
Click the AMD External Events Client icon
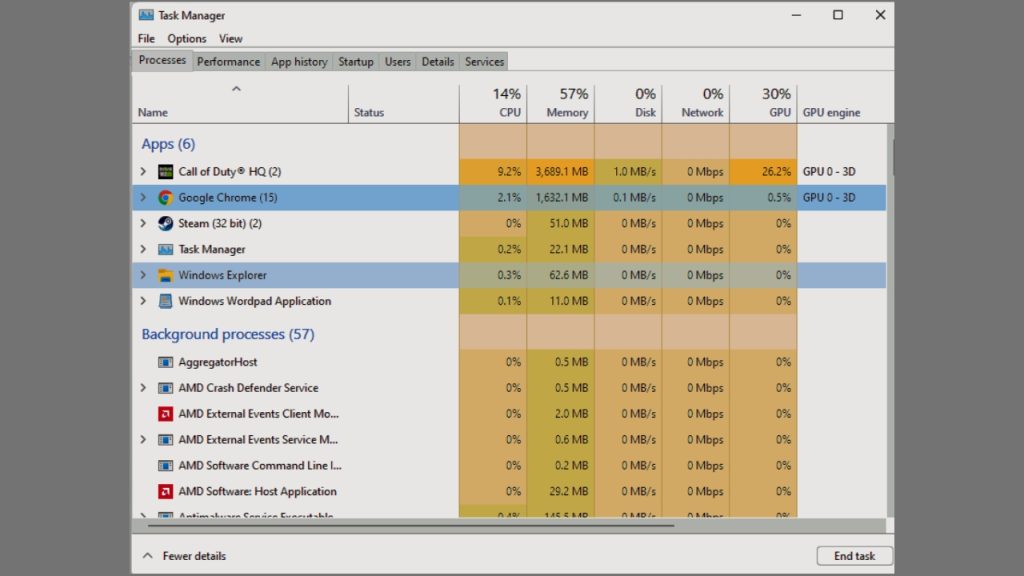click(x=165, y=414)
